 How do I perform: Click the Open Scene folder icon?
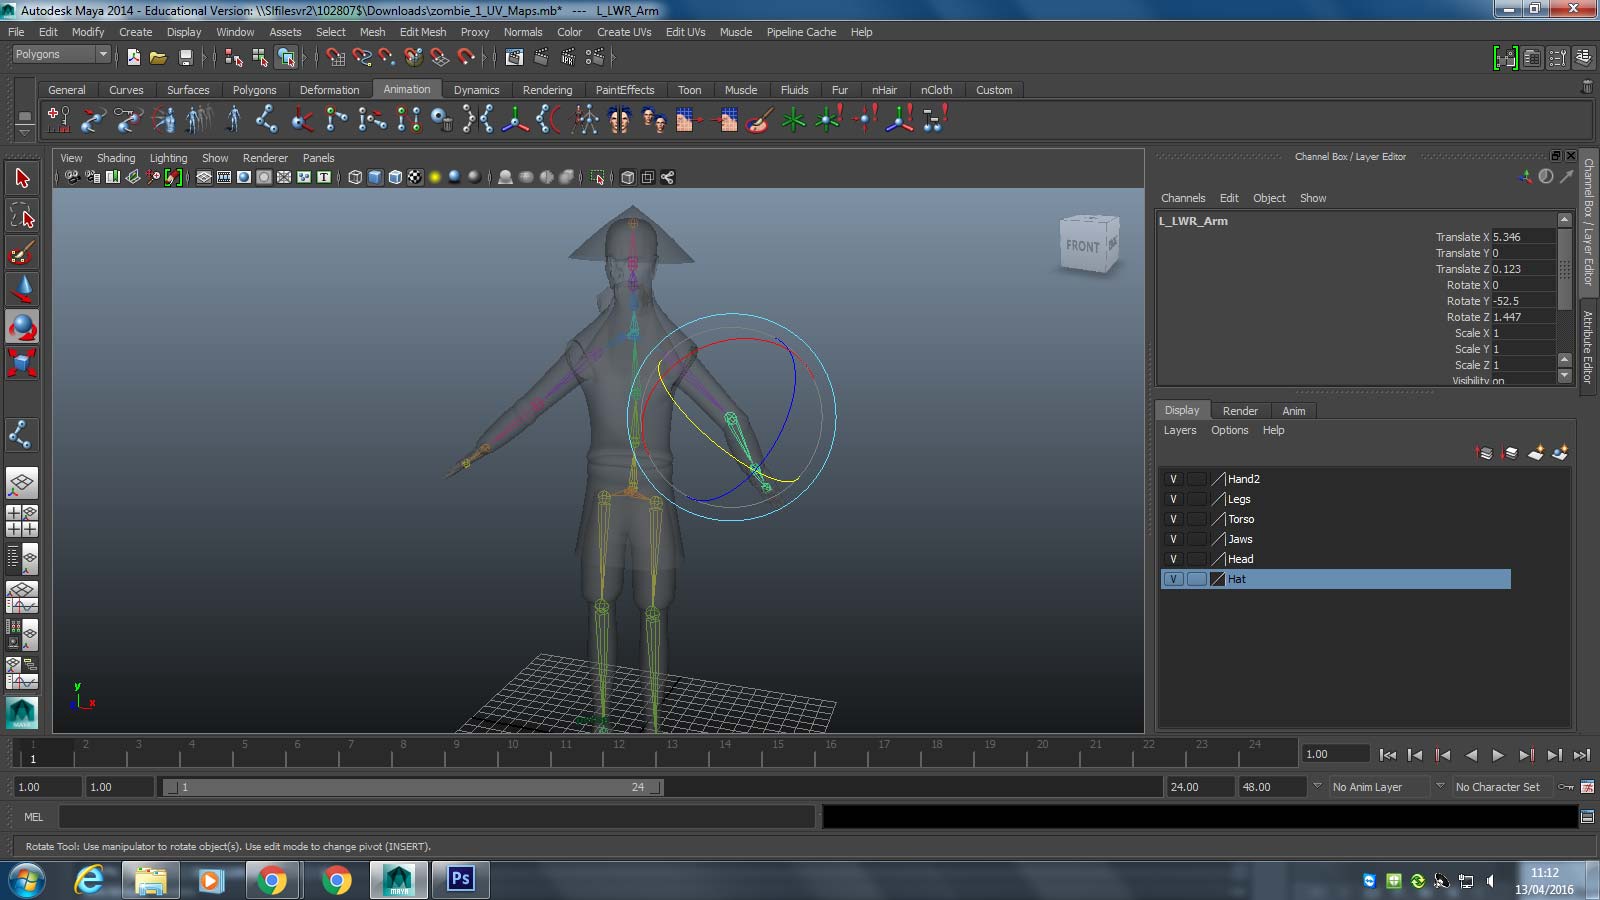(158, 57)
